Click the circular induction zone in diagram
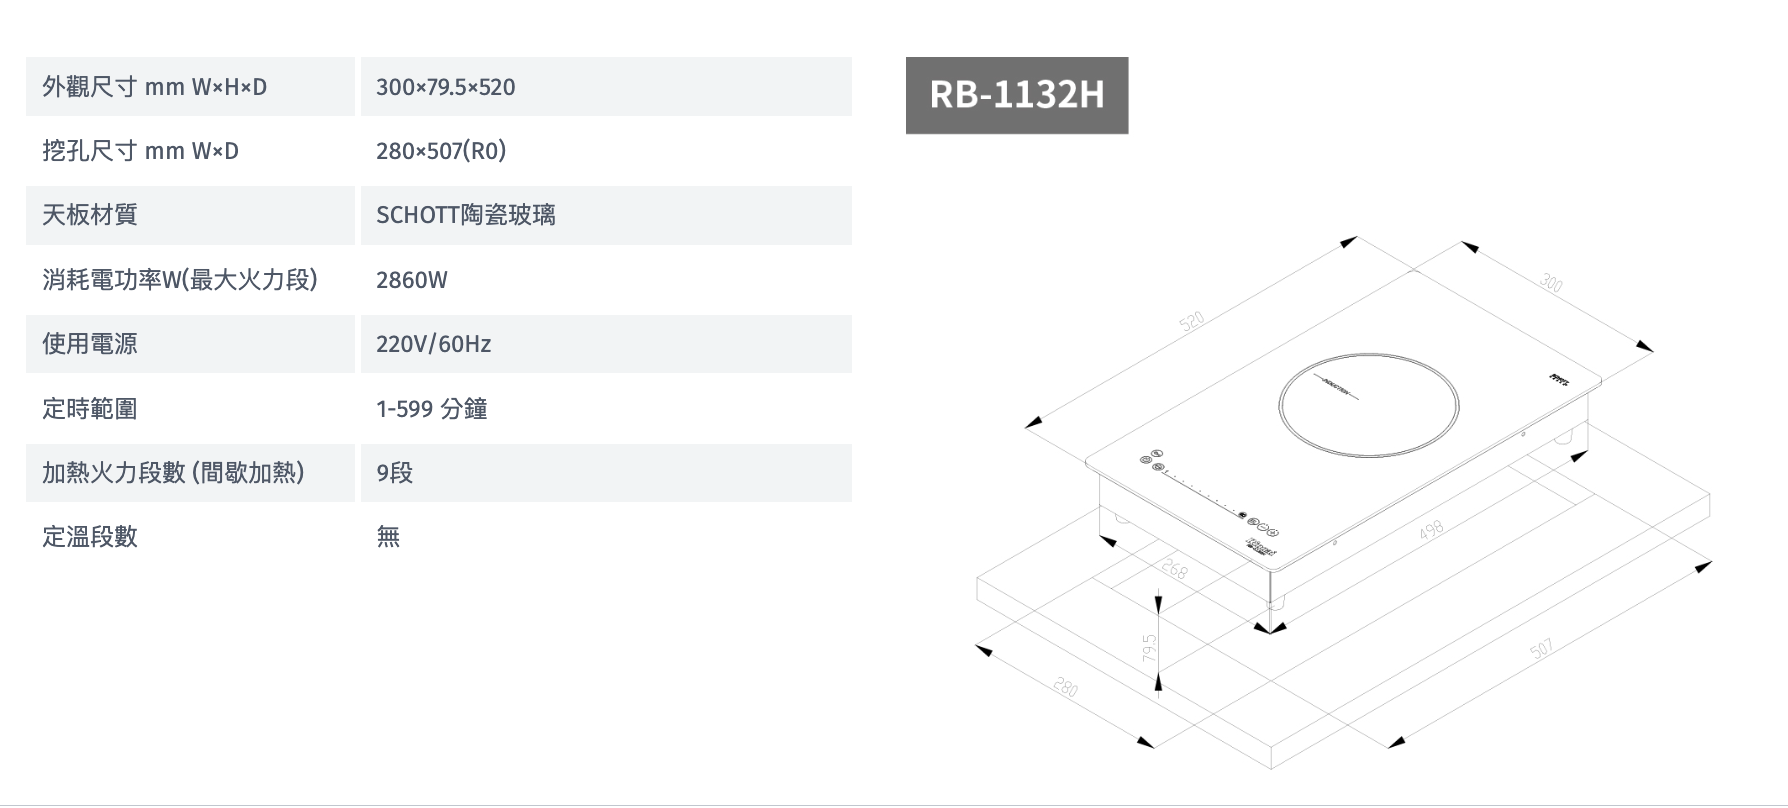Viewport: 1788px width, 808px height. (1368, 405)
